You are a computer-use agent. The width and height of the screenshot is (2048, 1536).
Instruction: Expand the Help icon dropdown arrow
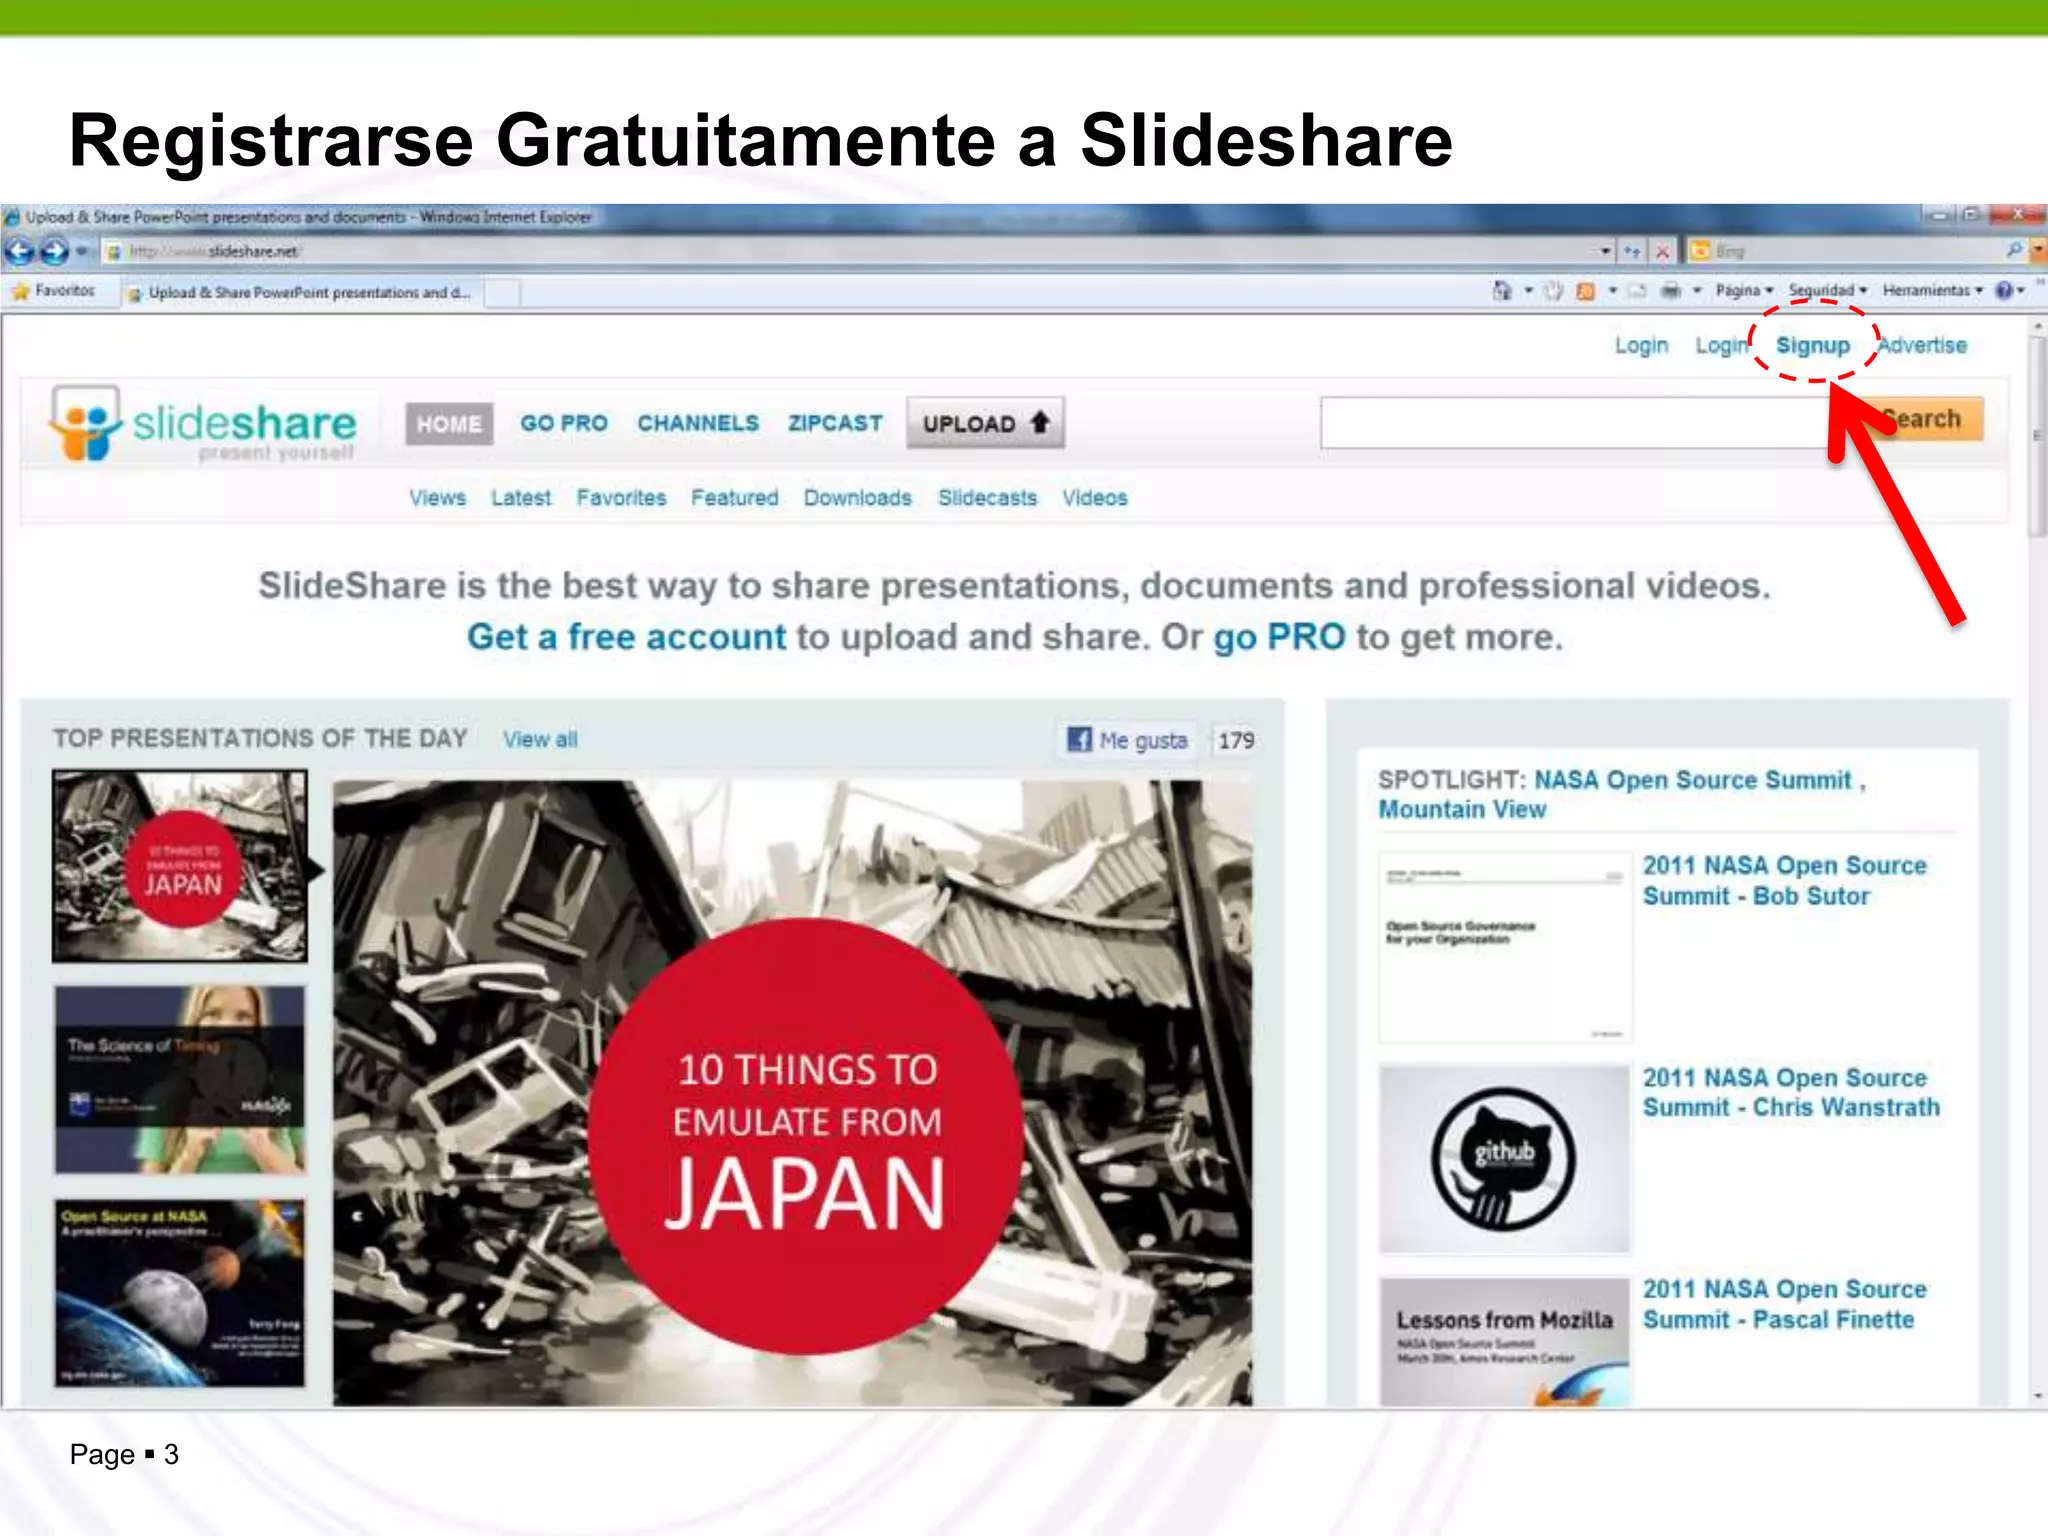coord(2021,291)
